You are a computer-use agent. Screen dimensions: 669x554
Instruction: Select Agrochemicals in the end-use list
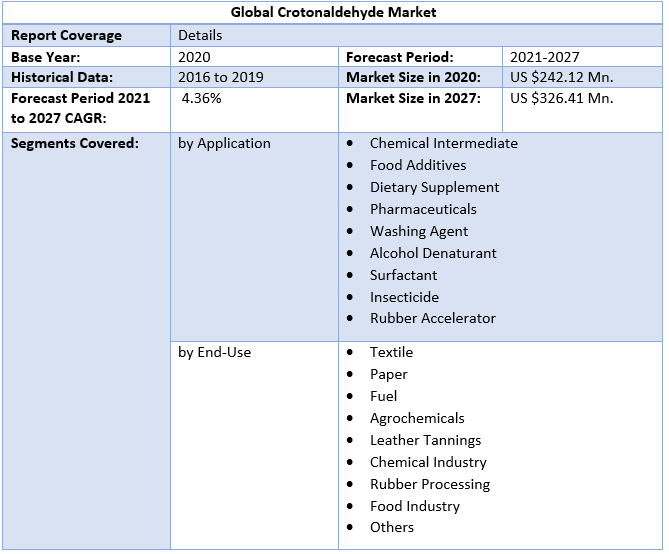tap(417, 418)
